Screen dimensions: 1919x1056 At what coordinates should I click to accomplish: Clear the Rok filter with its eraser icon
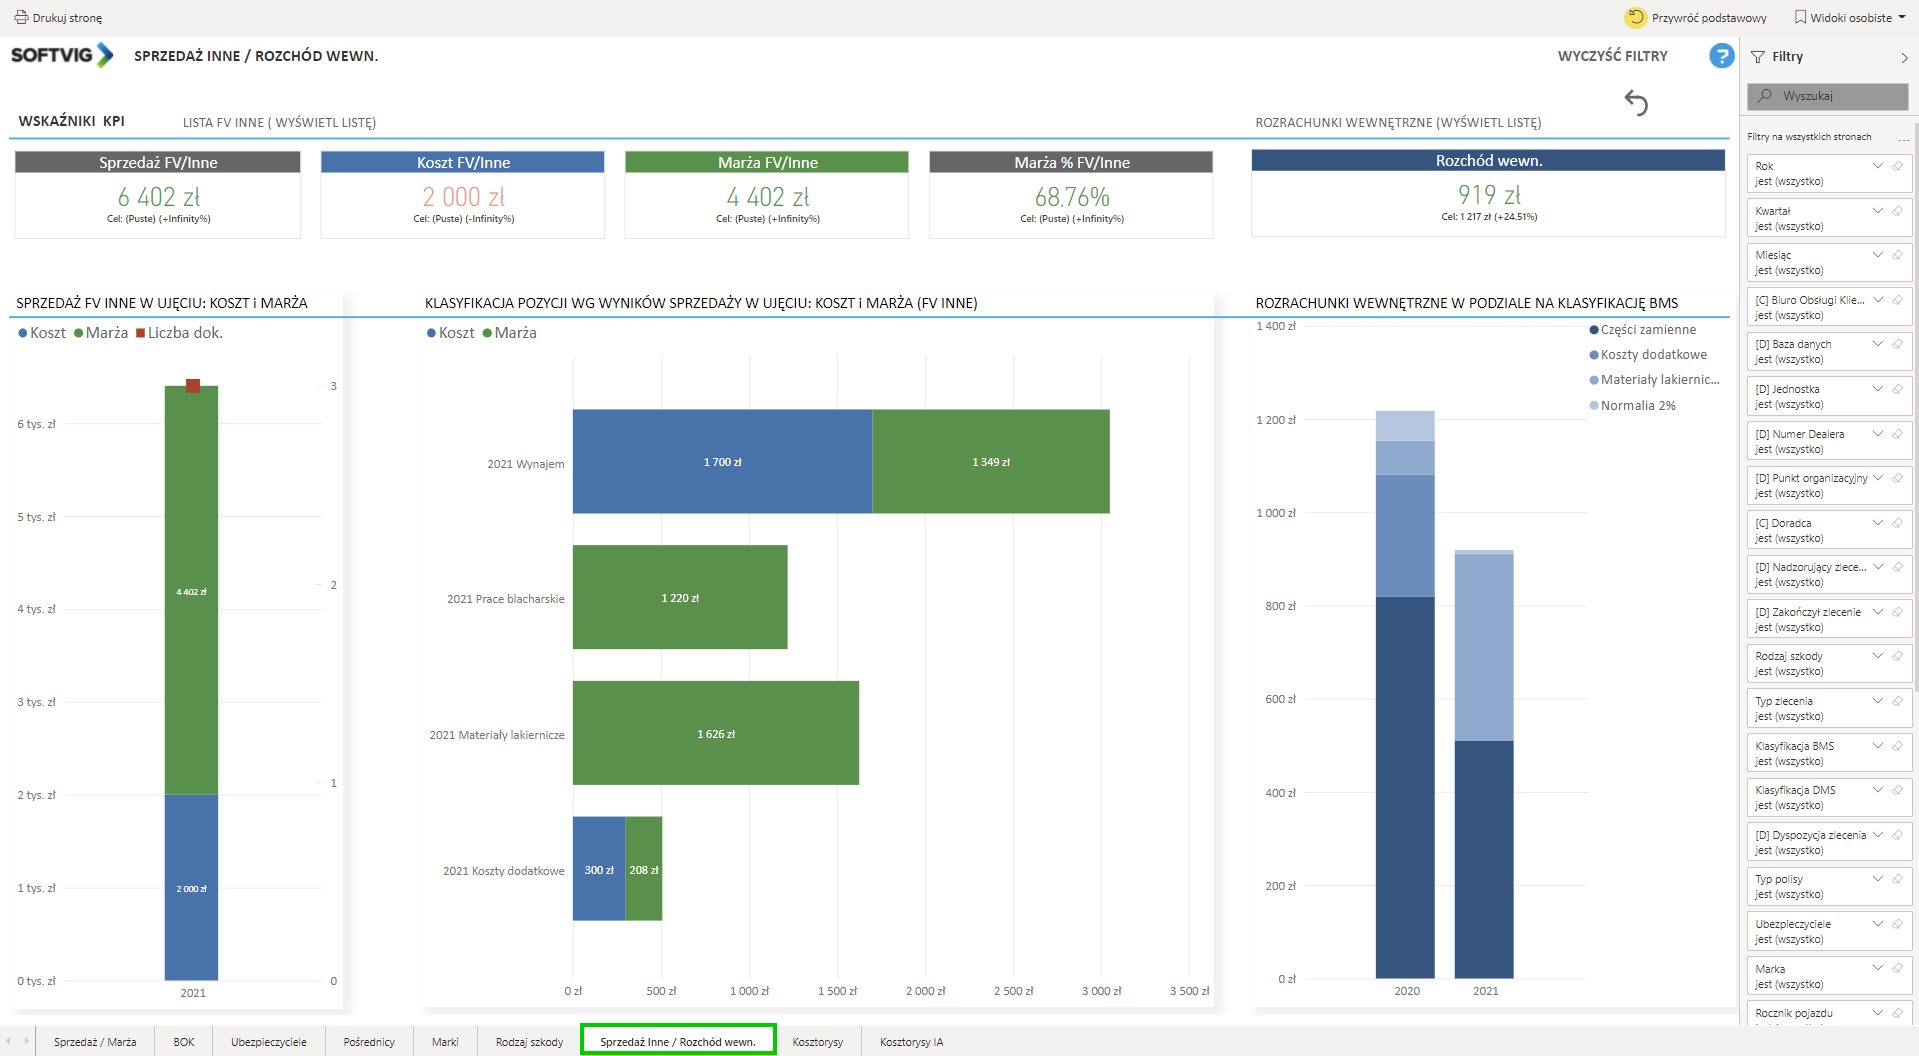pyautogui.click(x=1897, y=166)
